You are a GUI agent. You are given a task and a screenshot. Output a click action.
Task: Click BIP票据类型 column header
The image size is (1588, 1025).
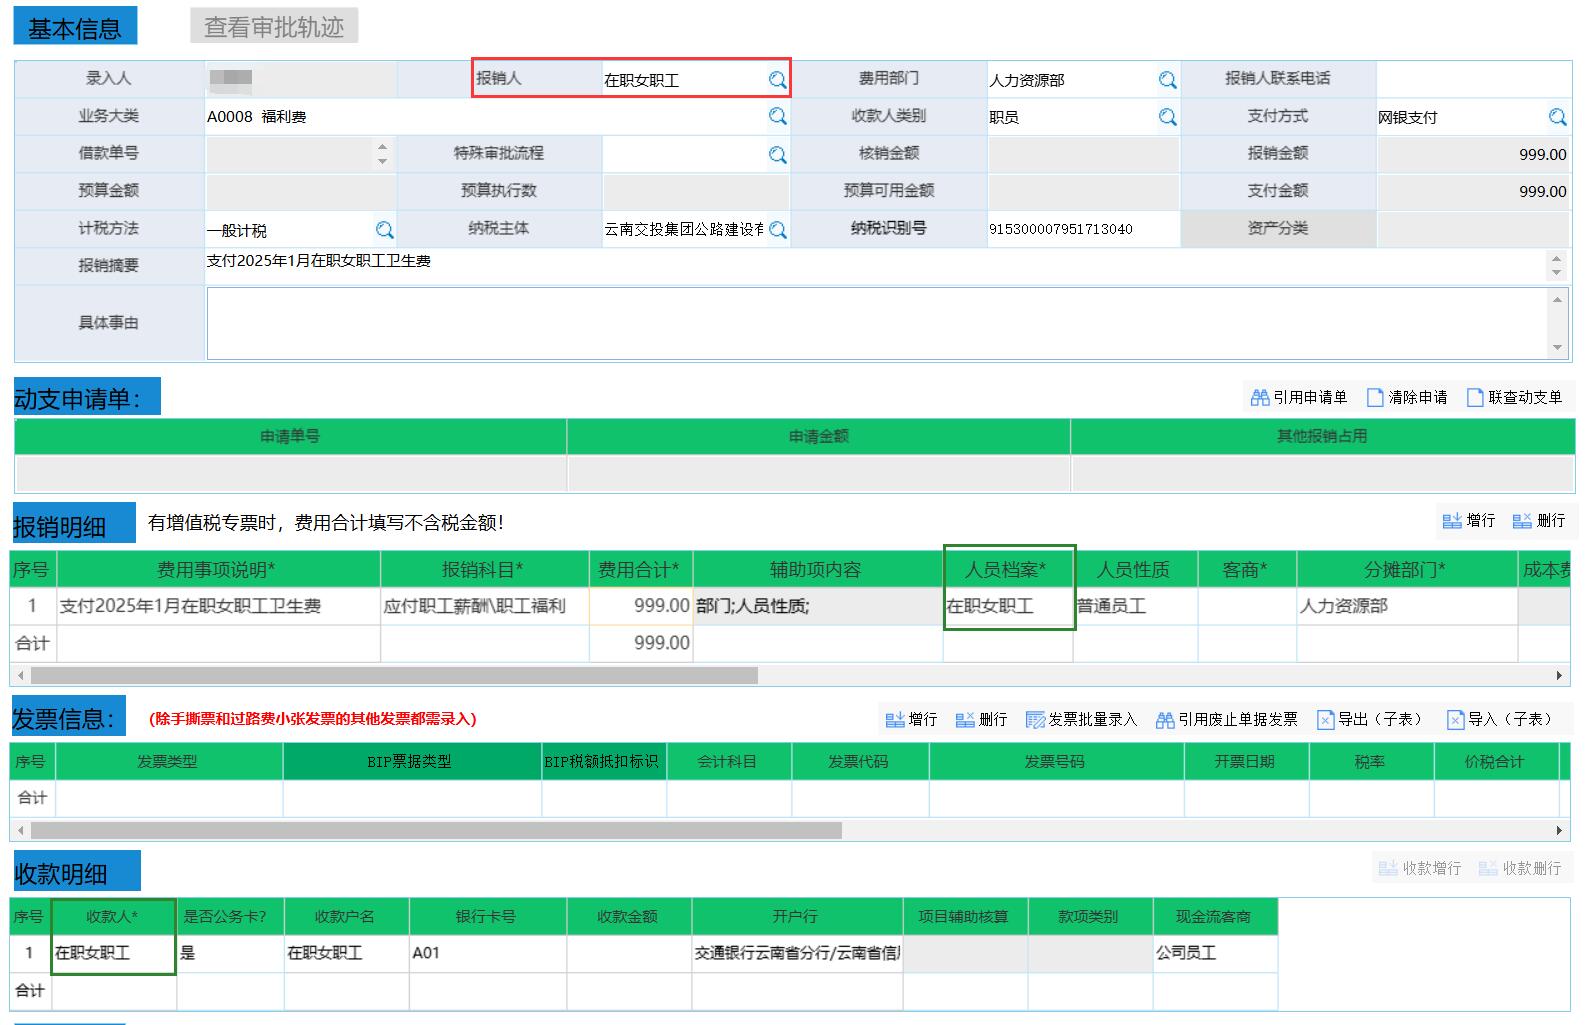[412, 761]
